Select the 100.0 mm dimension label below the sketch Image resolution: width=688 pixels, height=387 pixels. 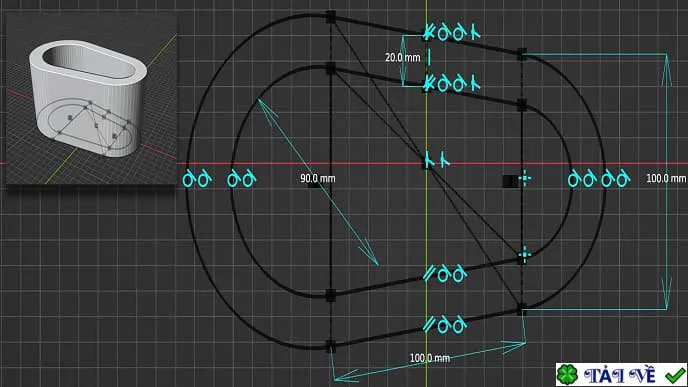coord(430,358)
